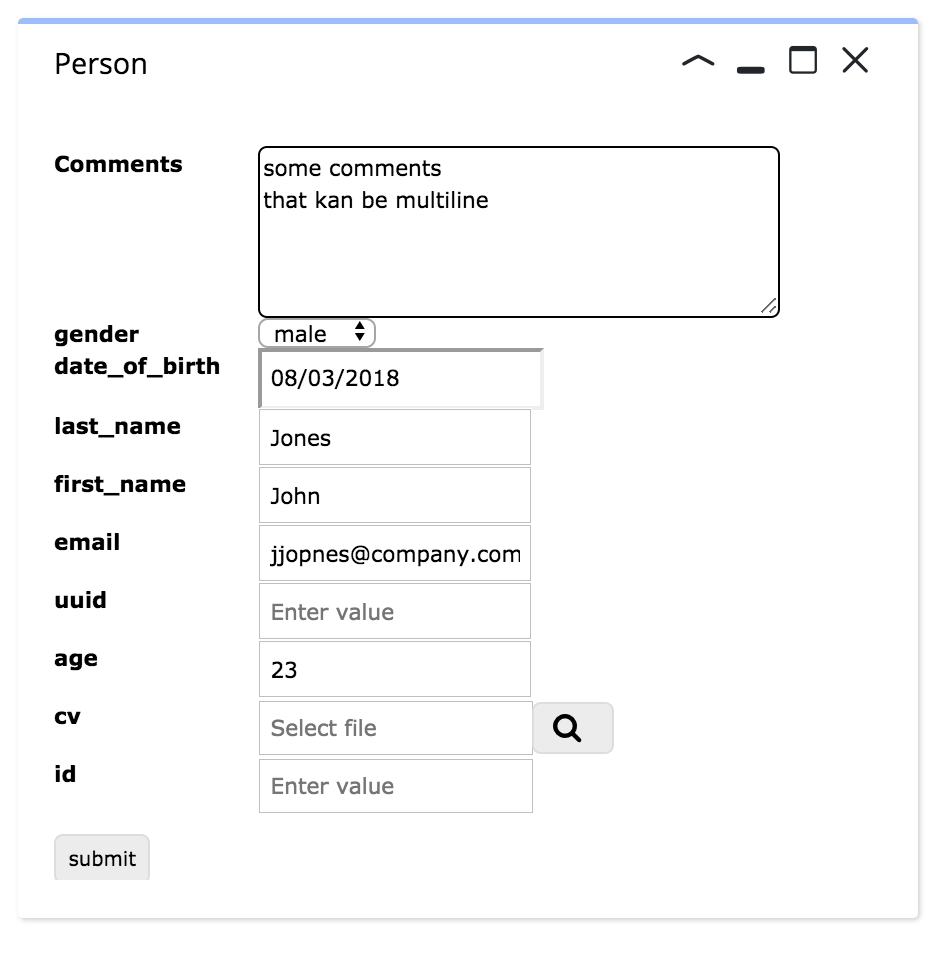Open the gender dropdown showing male
The height and width of the screenshot is (954, 944).
(x=316, y=333)
